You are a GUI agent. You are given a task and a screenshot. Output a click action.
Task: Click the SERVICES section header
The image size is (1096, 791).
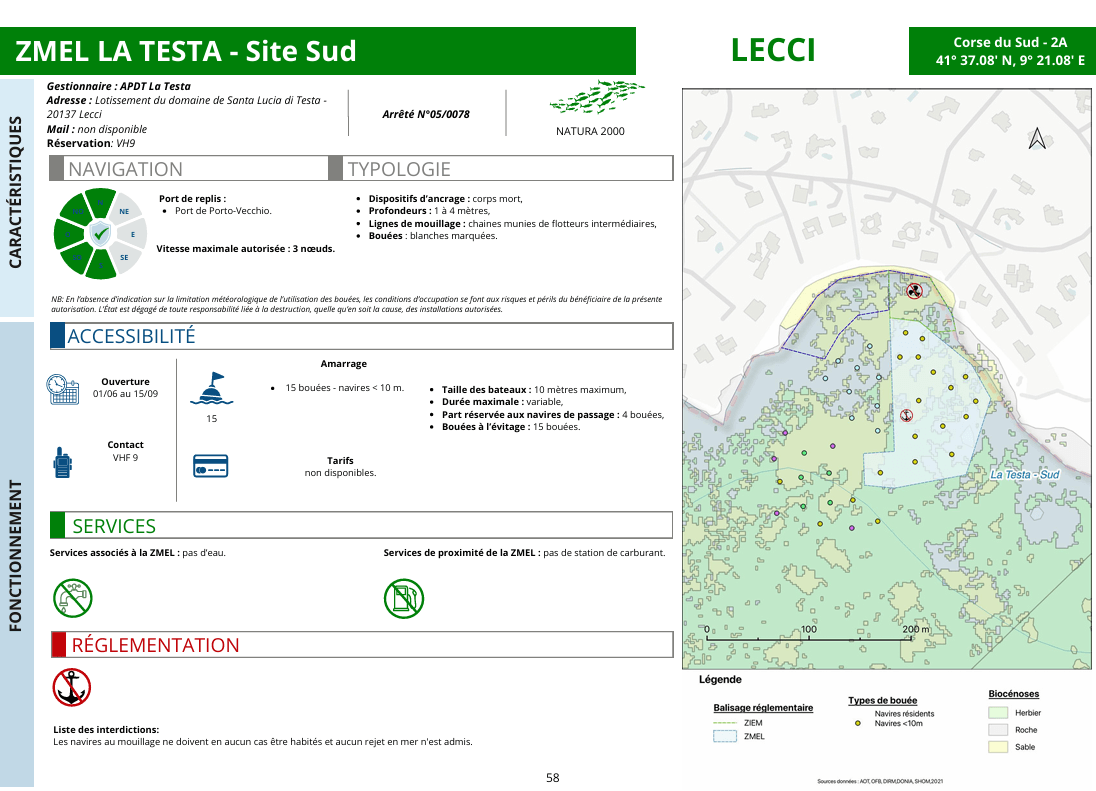(x=361, y=525)
